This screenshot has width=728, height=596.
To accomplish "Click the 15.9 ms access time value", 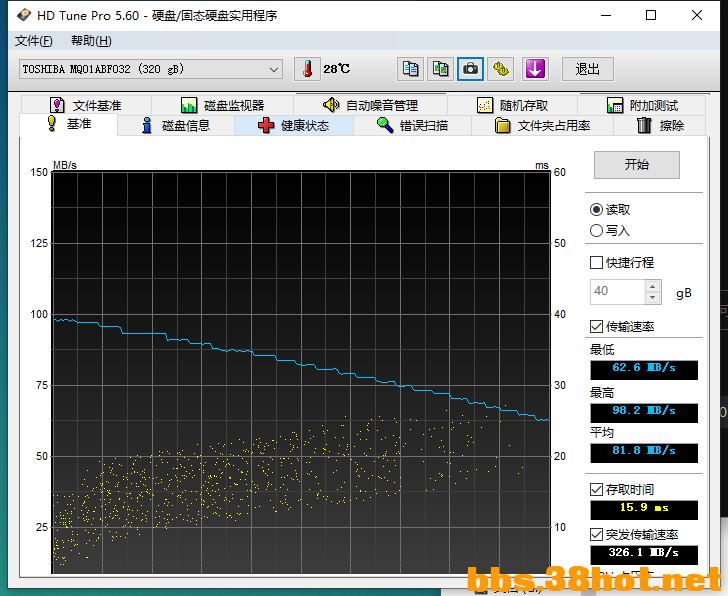I will pyautogui.click(x=644, y=510).
